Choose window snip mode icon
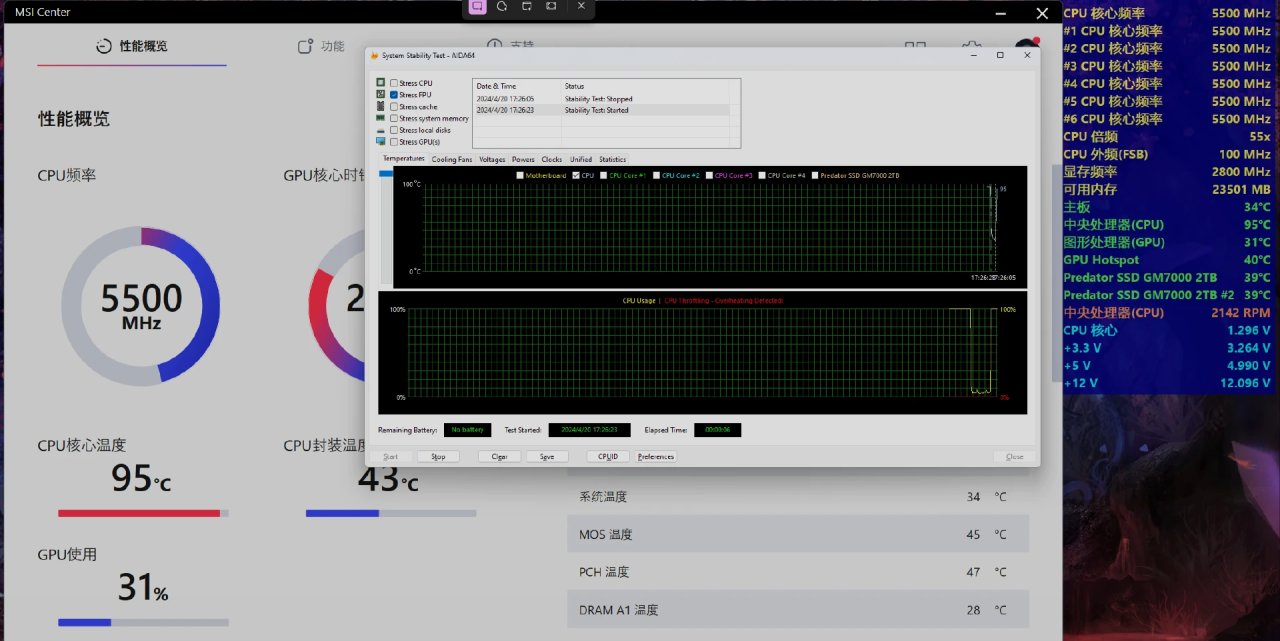Screen dimensions: 1280x641 [x=527, y=6]
